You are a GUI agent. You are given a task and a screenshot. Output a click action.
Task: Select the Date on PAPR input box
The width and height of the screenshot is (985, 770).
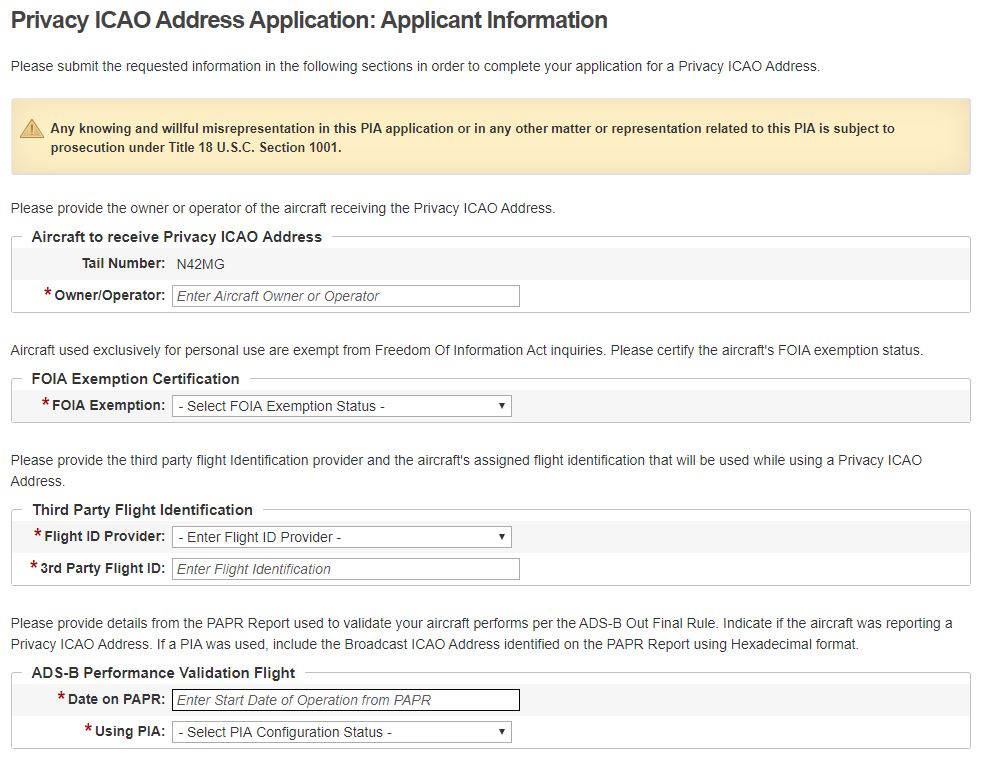(x=345, y=700)
